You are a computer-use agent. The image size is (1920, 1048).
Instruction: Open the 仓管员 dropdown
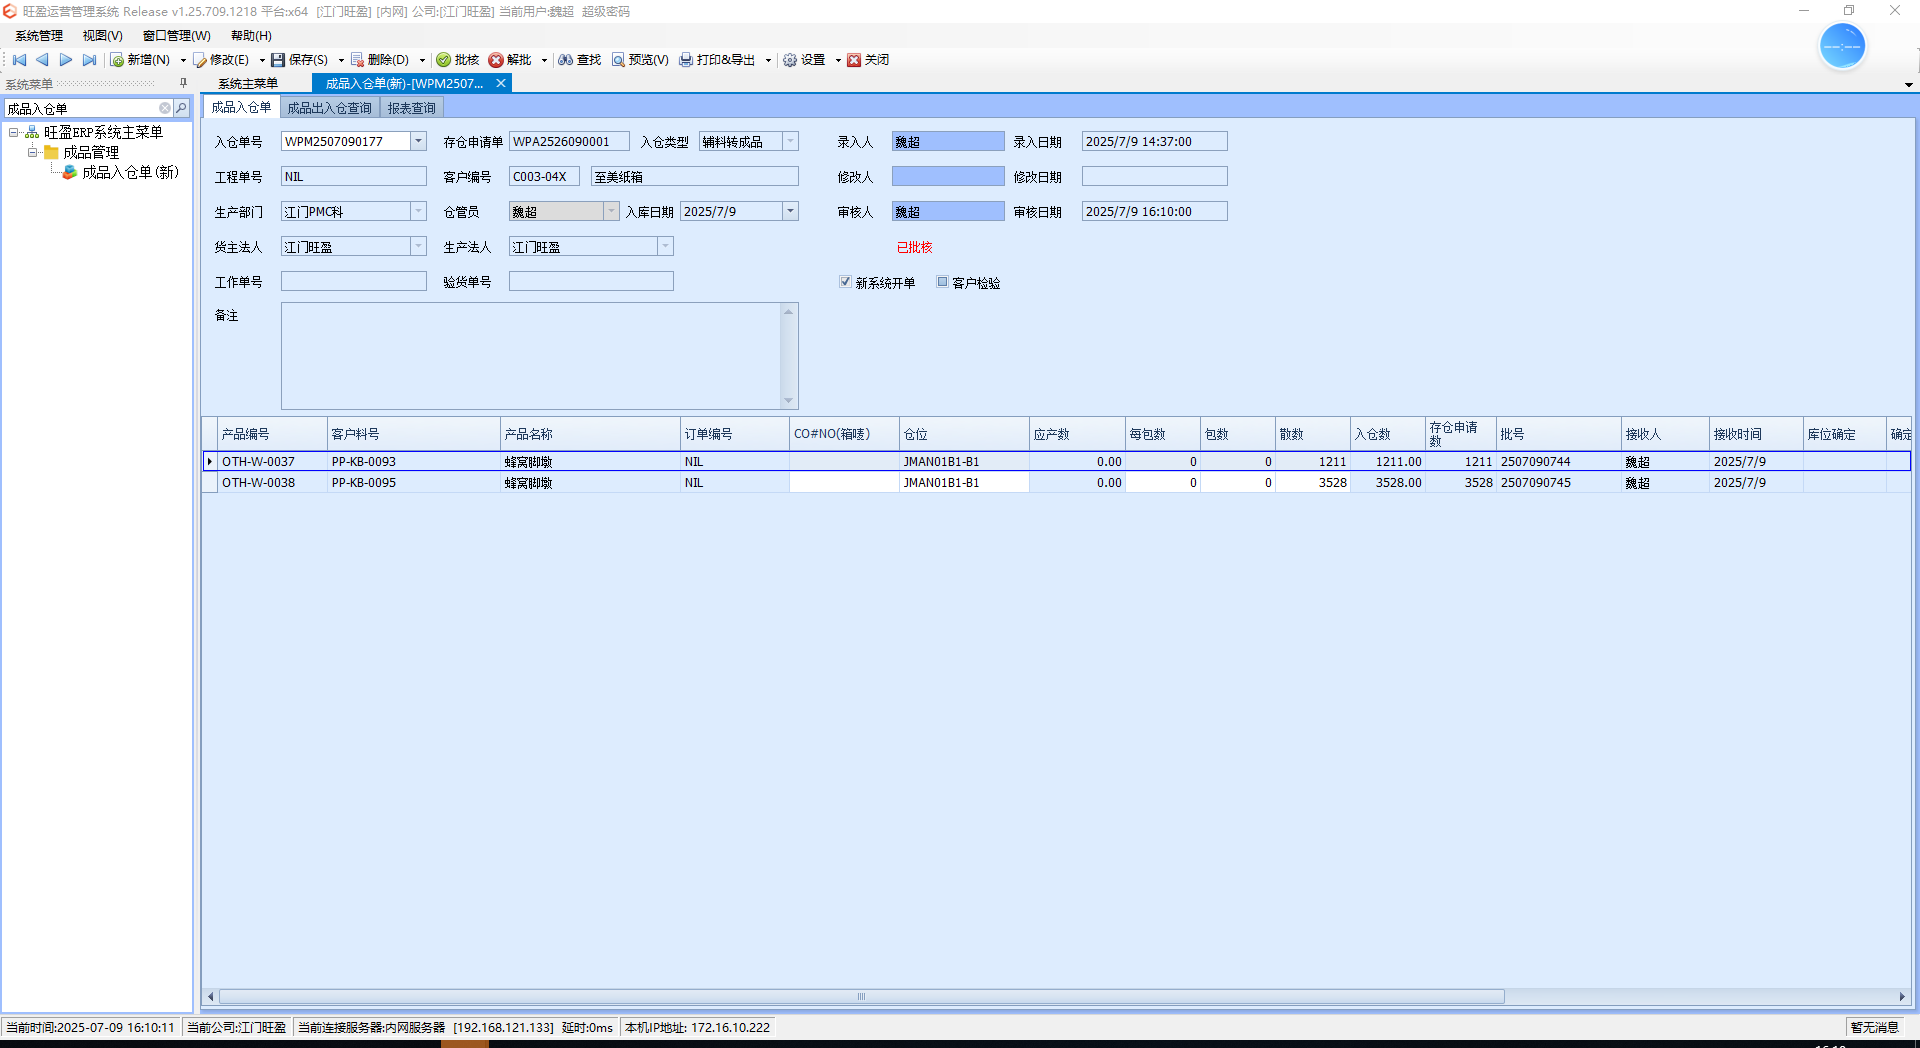tap(611, 211)
